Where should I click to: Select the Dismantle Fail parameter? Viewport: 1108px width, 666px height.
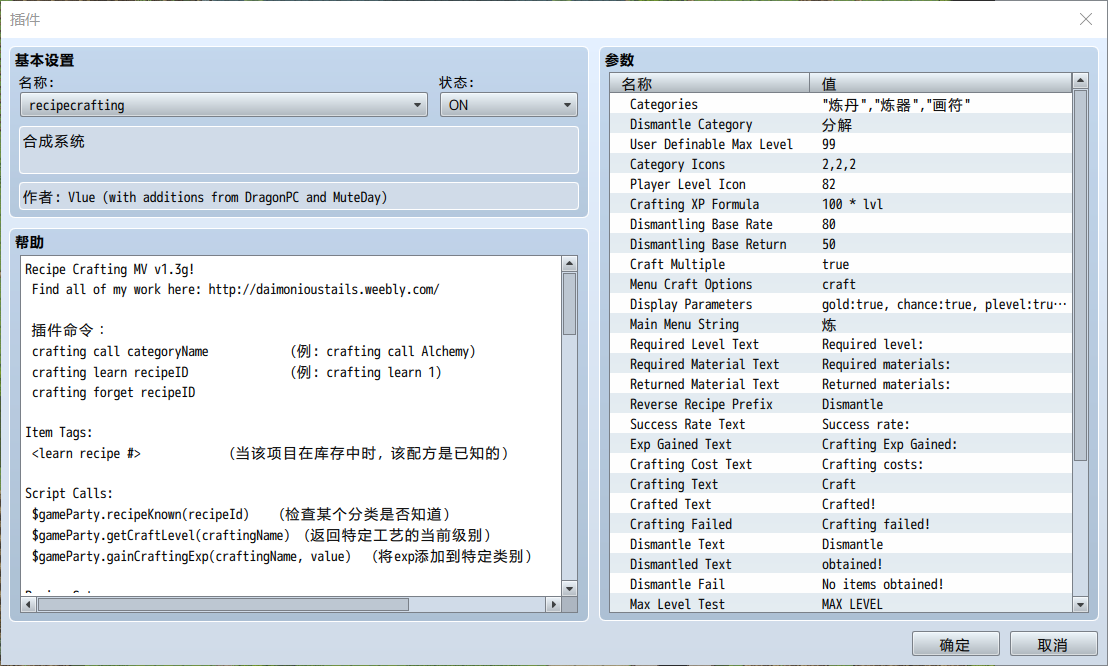coord(841,585)
